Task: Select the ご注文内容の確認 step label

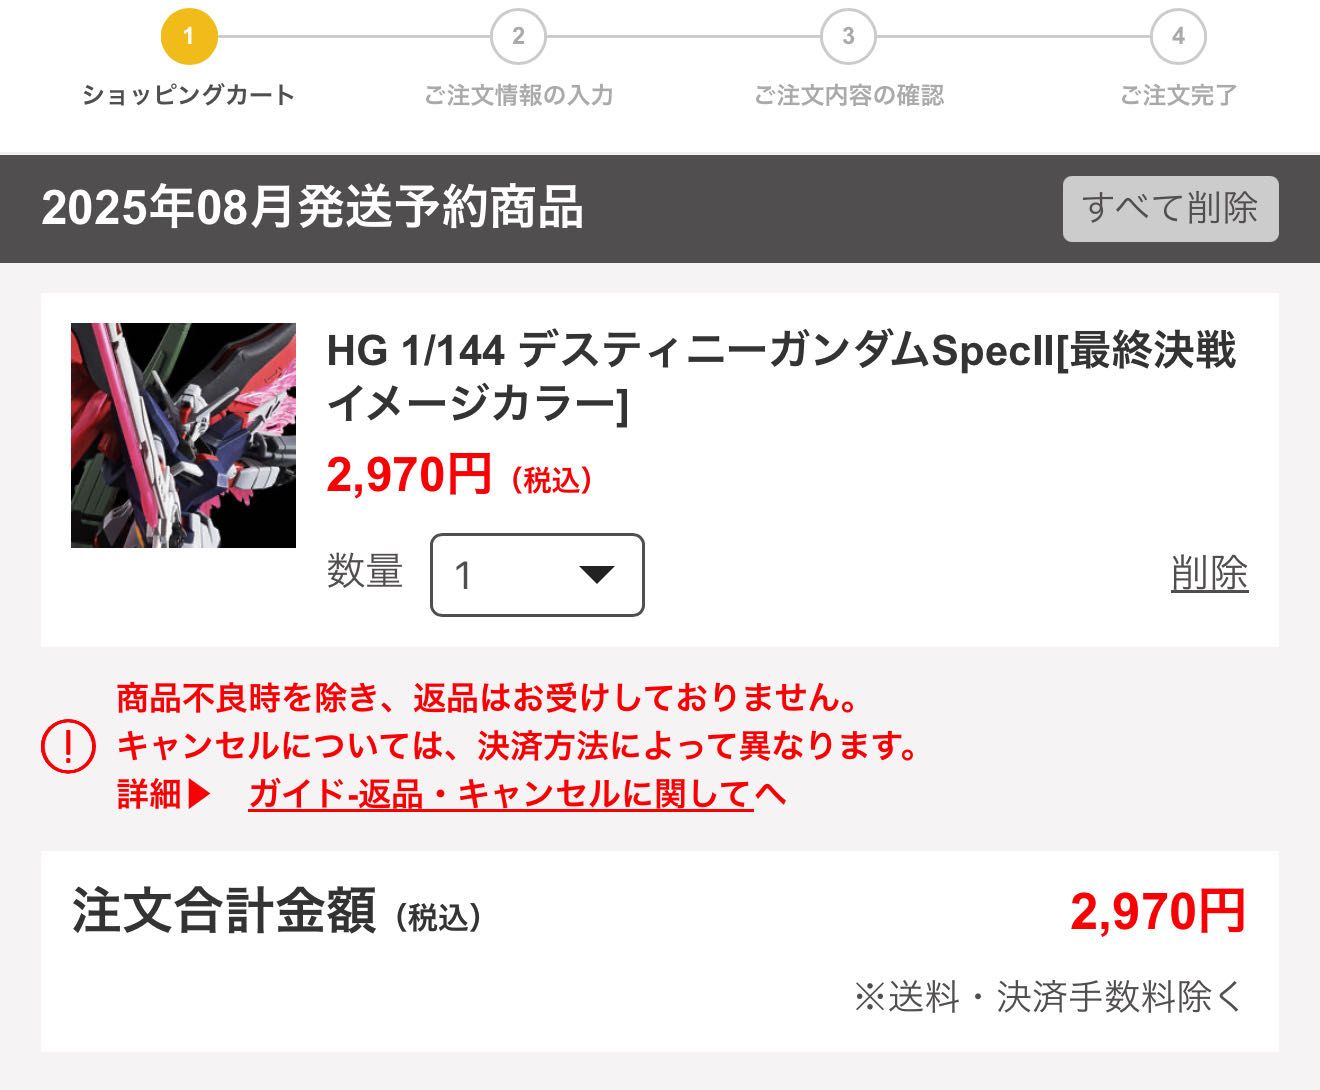Action: (x=848, y=95)
